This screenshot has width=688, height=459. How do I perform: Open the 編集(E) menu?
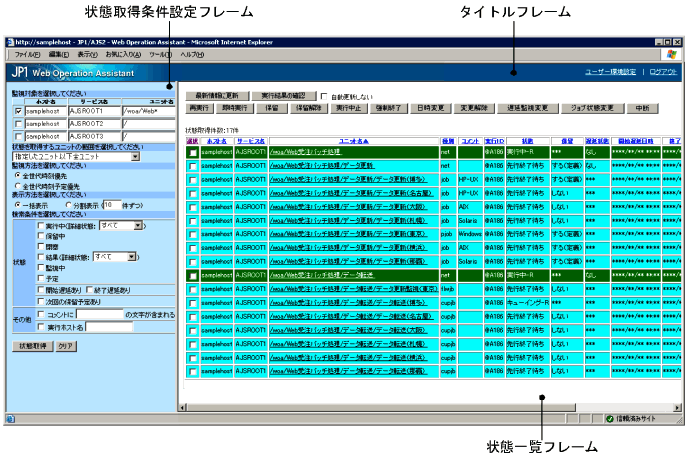58,54
